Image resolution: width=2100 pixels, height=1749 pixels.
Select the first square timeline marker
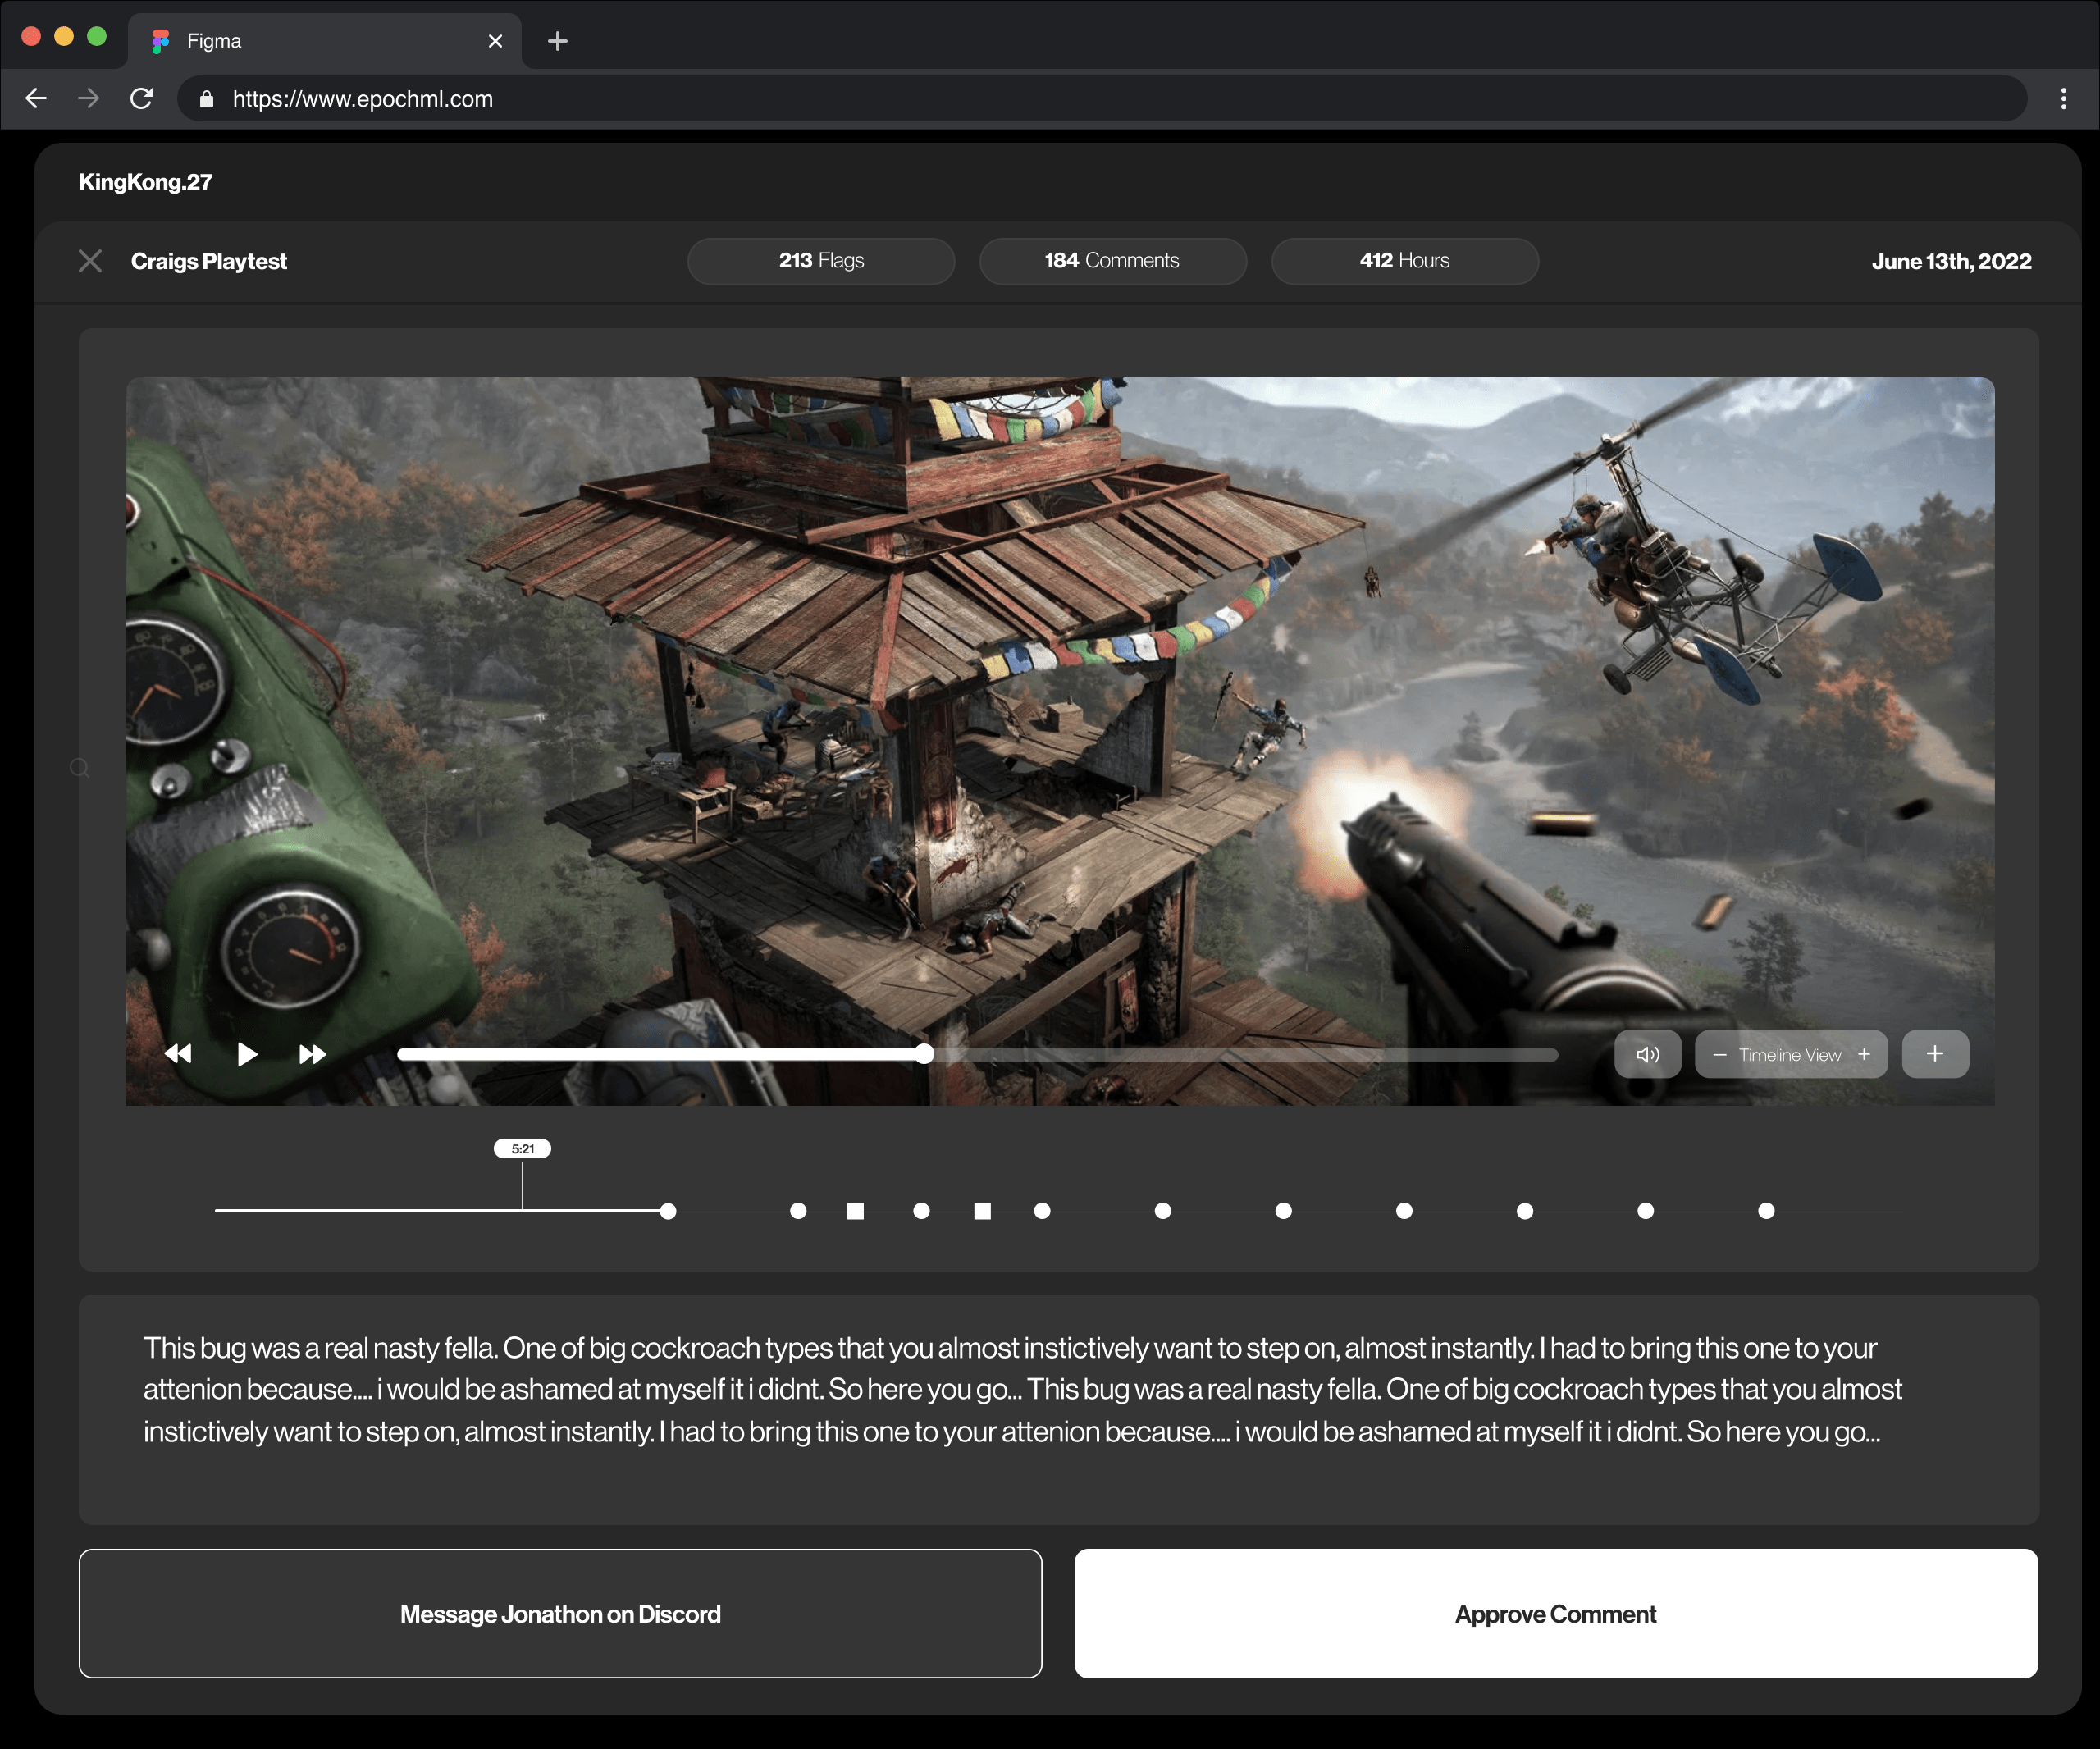click(855, 1211)
